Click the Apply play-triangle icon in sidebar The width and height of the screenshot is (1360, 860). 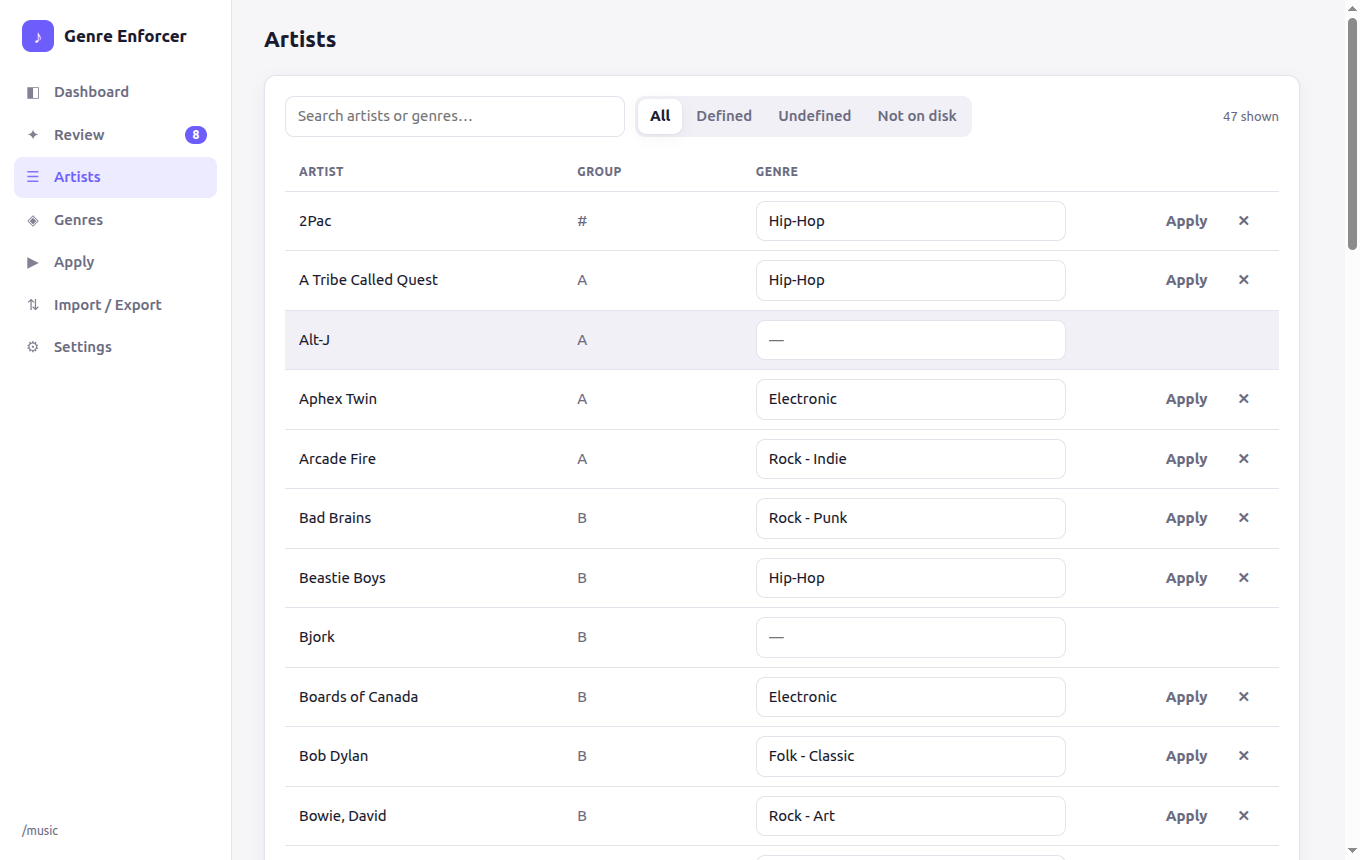[33, 262]
